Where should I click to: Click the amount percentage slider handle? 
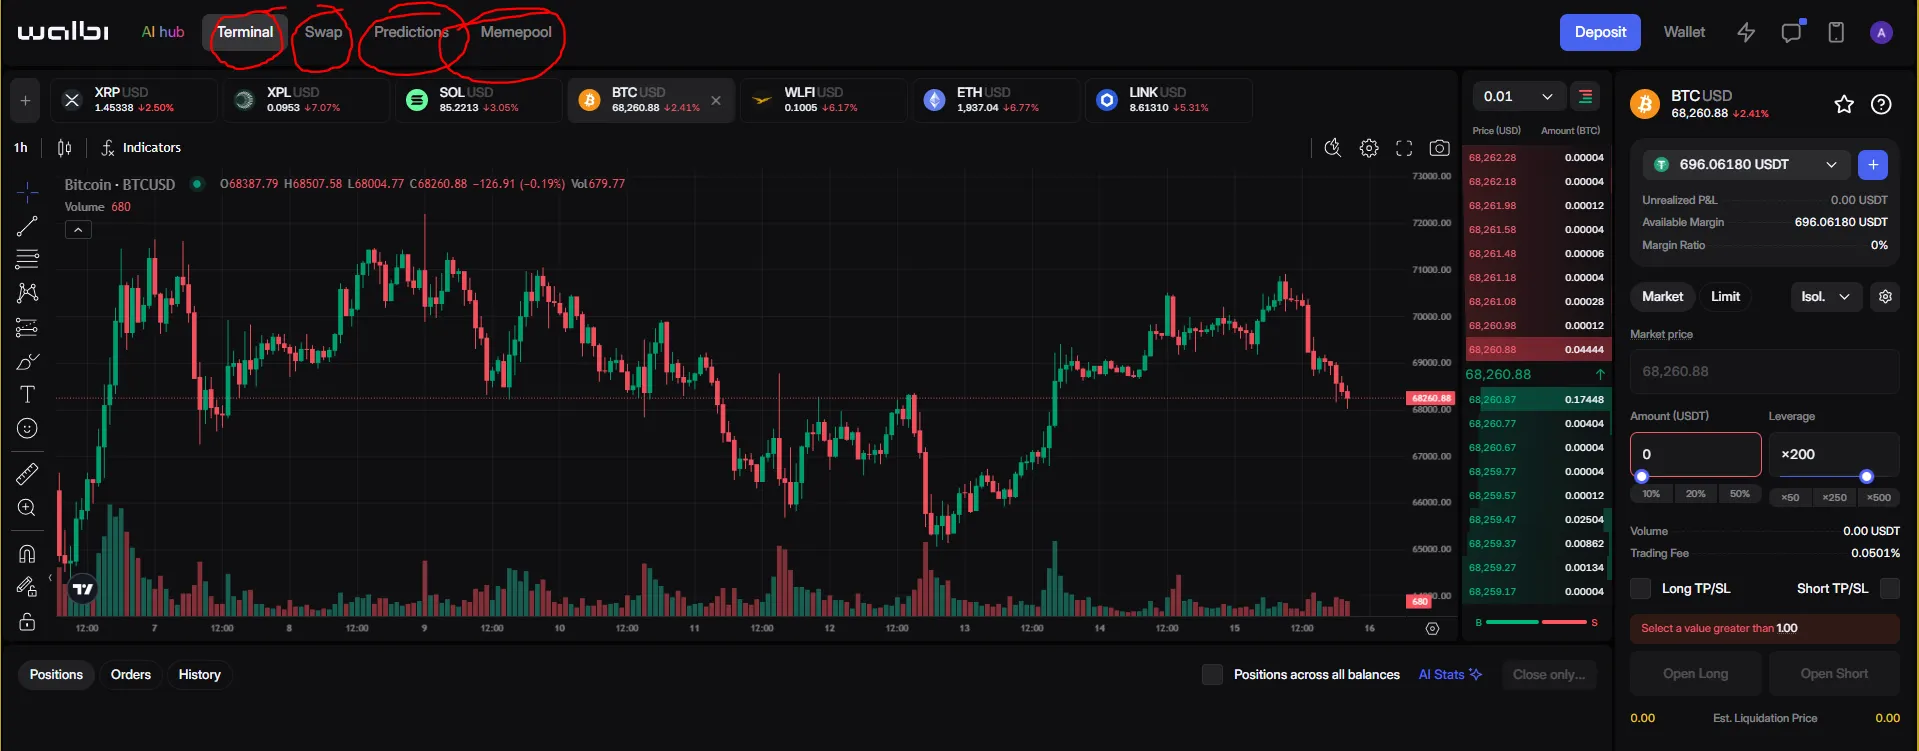(1641, 476)
